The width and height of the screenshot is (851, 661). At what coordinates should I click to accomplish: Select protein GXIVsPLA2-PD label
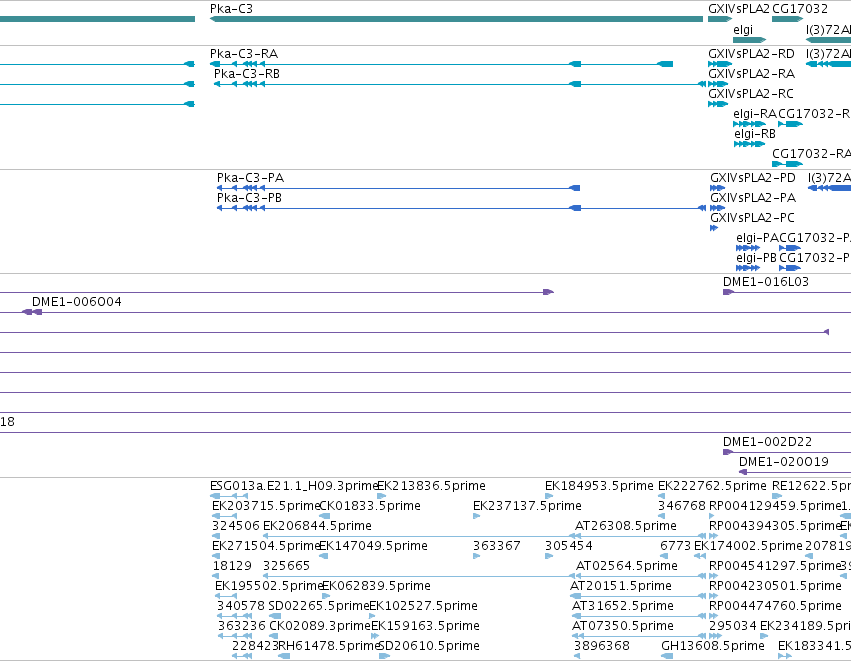click(753, 178)
